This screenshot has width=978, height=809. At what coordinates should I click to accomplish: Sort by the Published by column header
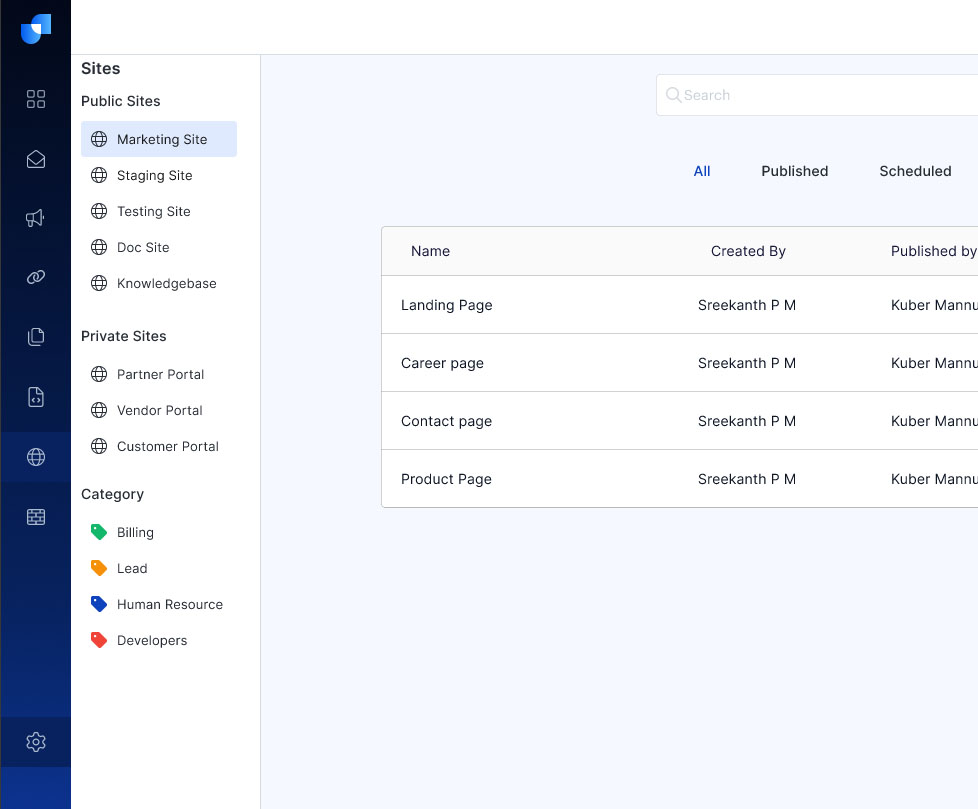pos(933,251)
